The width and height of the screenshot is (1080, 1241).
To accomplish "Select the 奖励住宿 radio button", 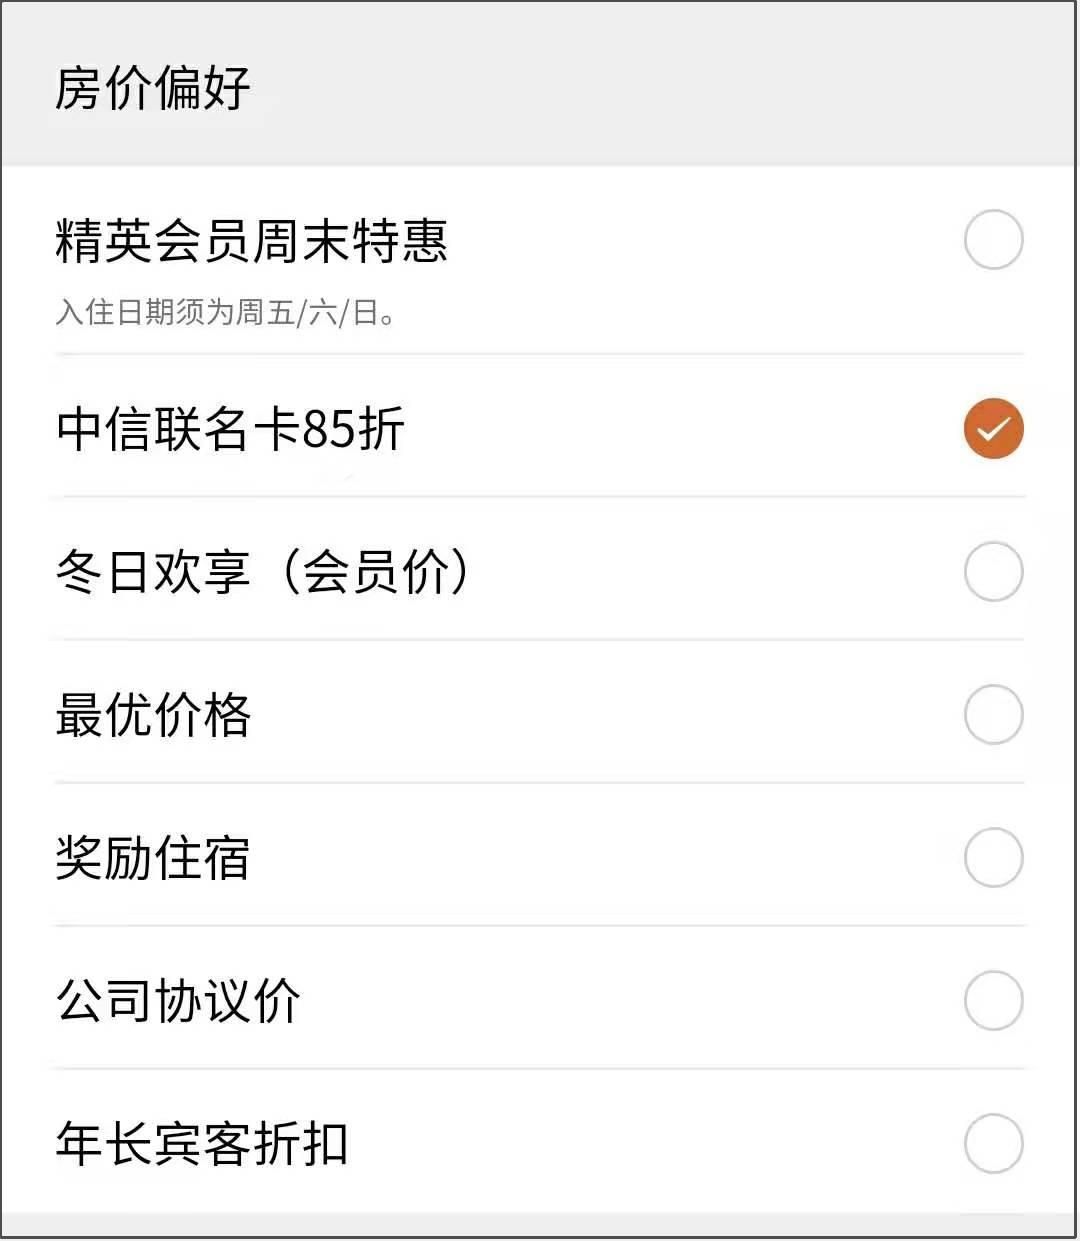I will (993, 857).
